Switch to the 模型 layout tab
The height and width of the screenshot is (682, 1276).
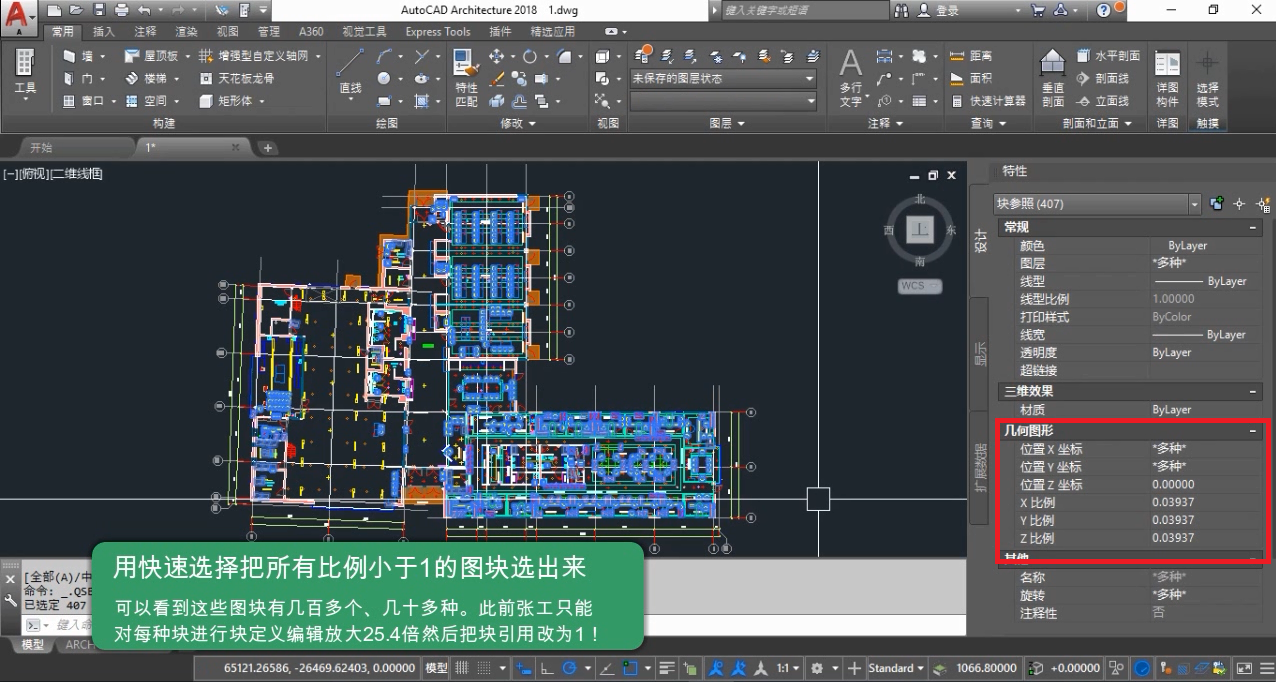click(33, 645)
